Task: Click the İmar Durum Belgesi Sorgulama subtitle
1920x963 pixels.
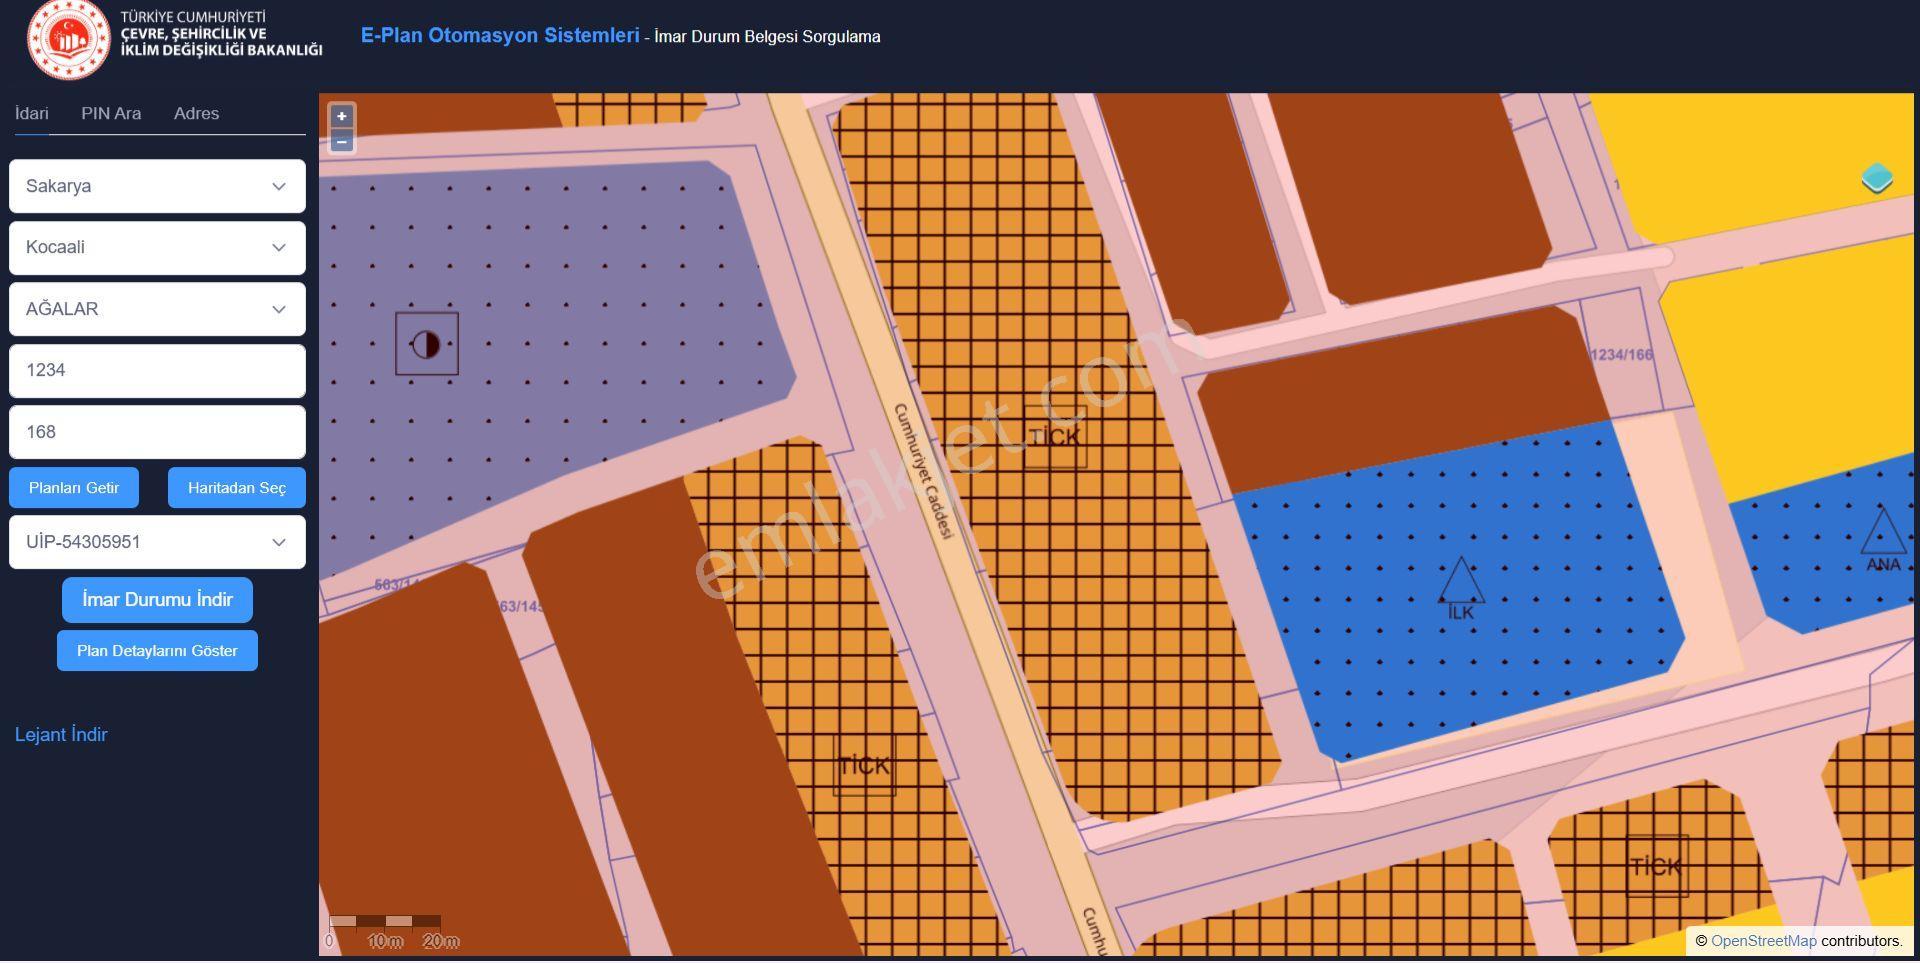Action: point(767,37)
